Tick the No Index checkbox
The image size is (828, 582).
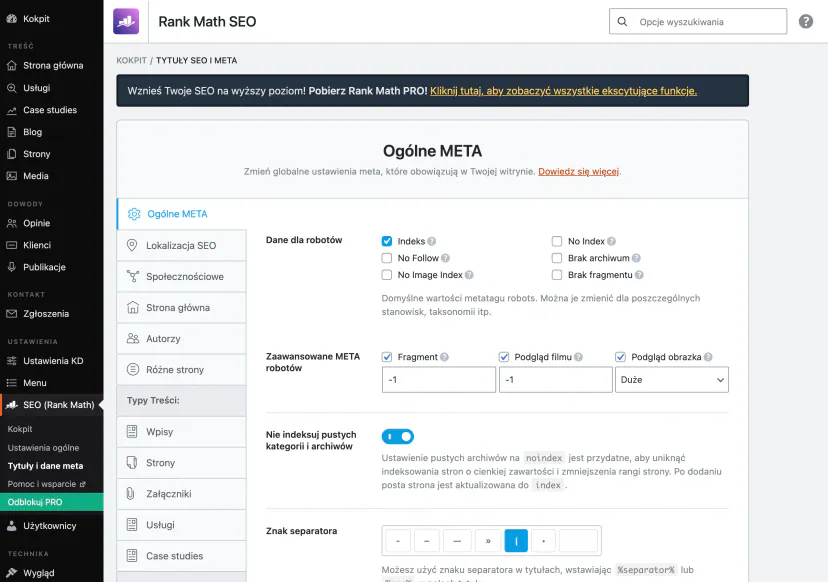point(557,241)
